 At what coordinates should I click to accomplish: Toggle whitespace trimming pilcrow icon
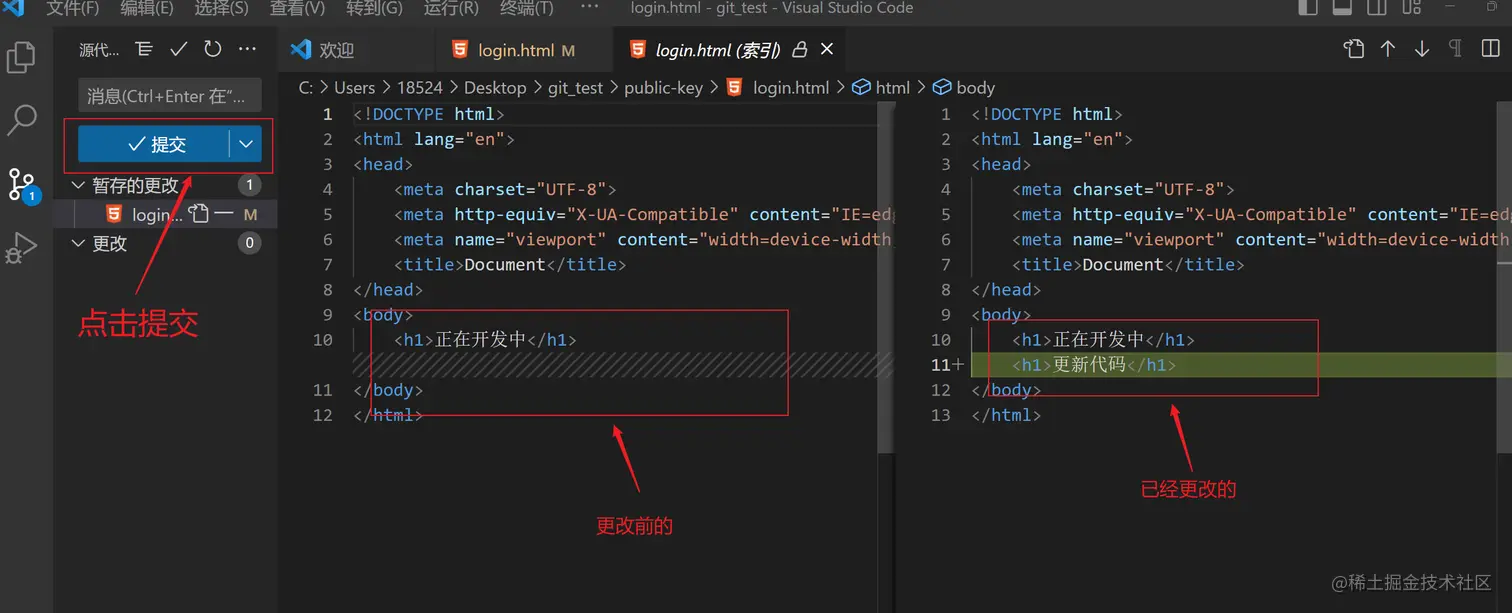pos(1456,49)
